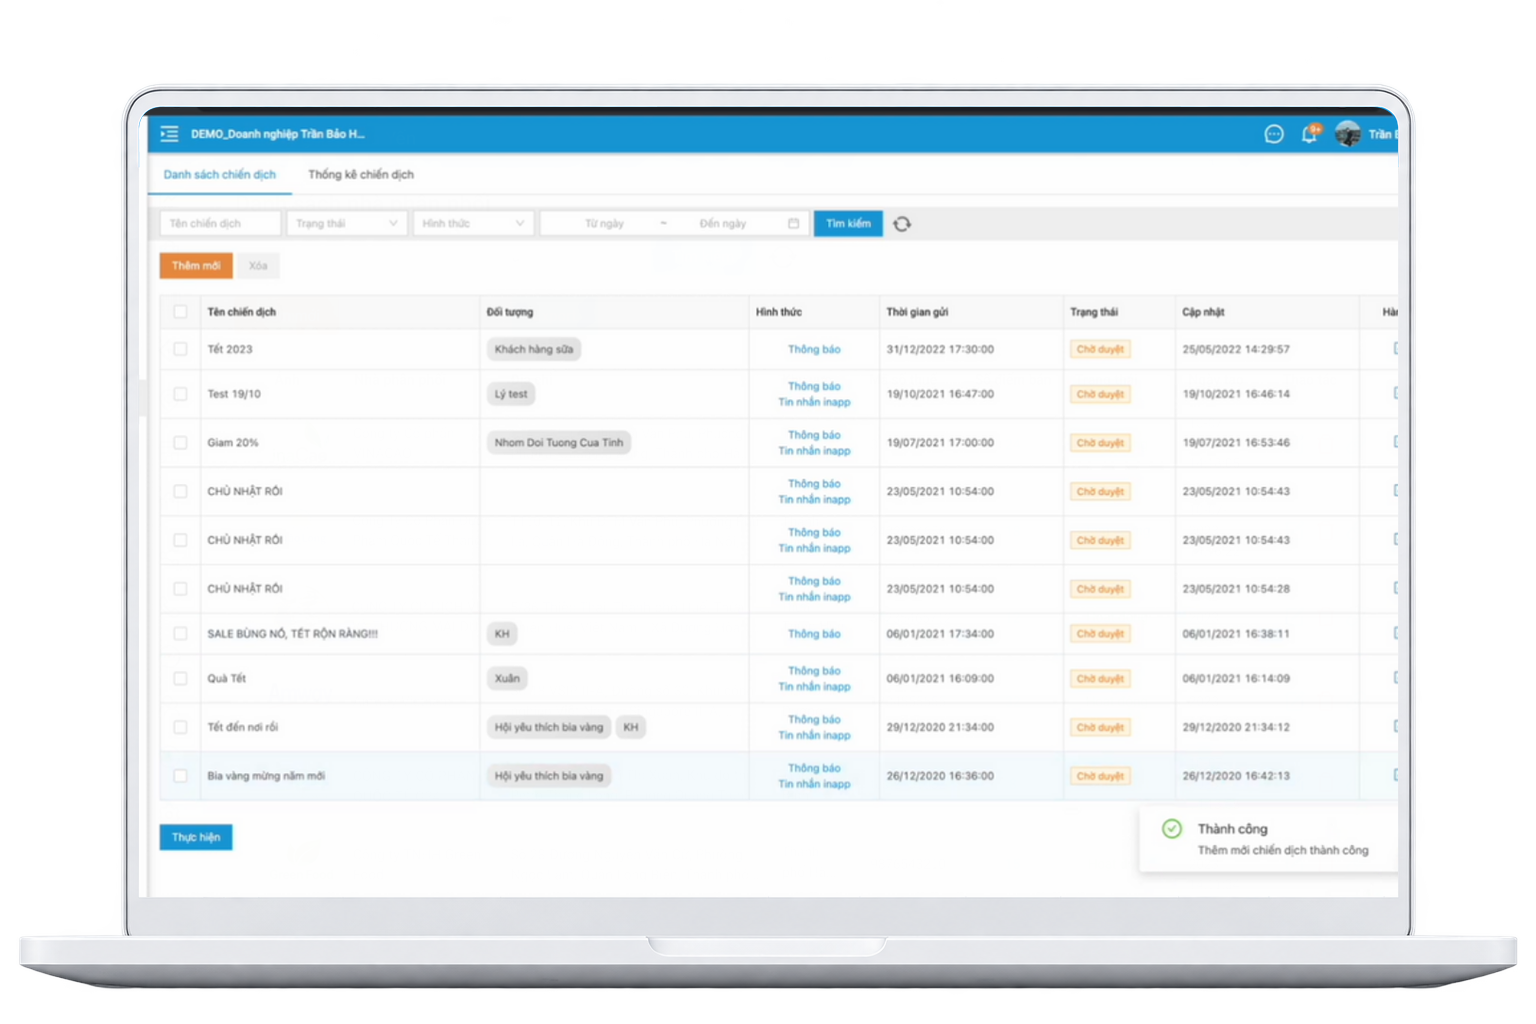
Task: Click the Thời gian gửi column header
Action: coord(917,312)
